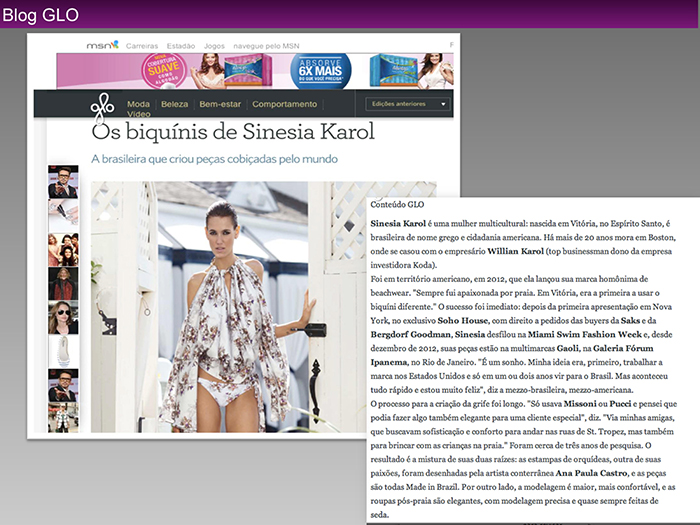Click navegue pelo MSN link

267,46
